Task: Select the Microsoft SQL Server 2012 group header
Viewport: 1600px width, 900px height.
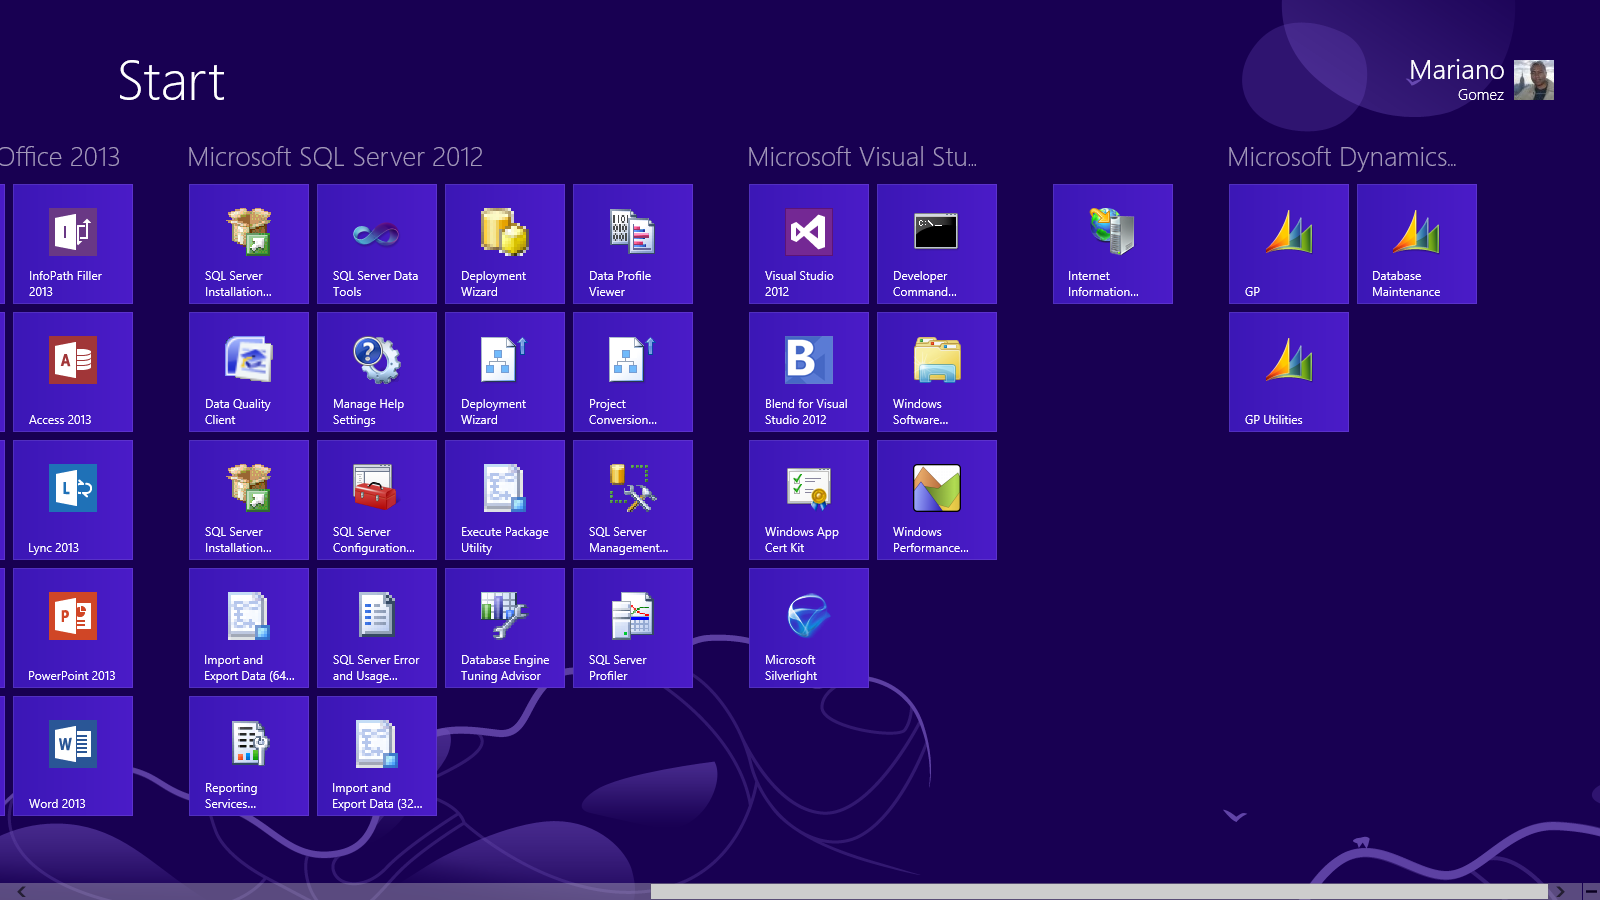Action: [x=334, y=157]
